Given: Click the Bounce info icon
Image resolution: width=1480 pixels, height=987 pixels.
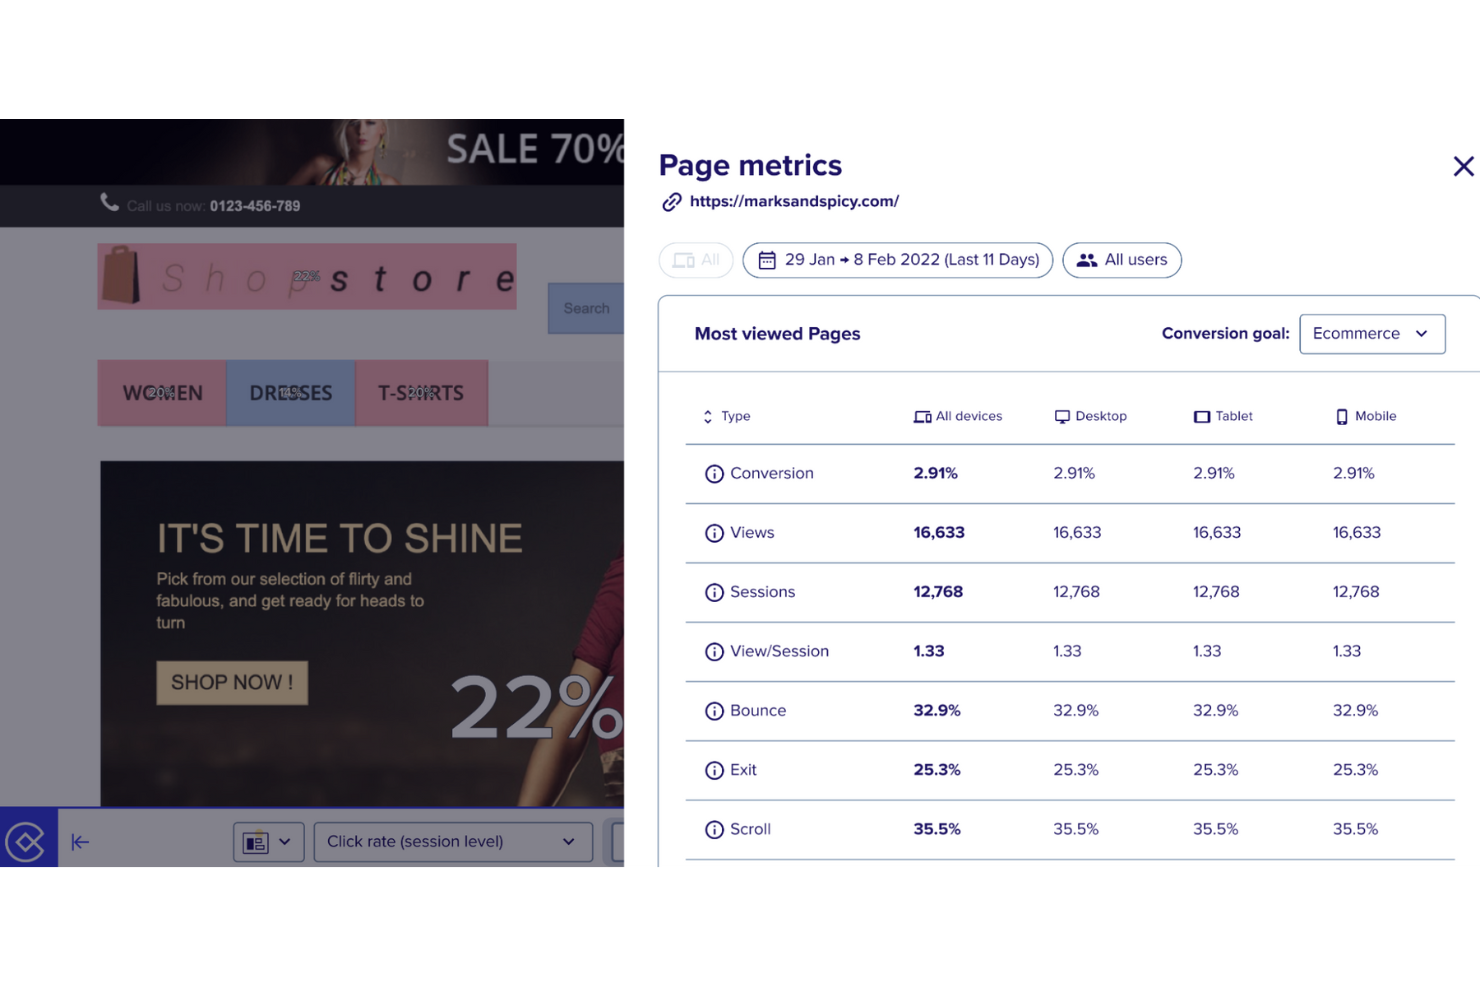Looking at the screenshot, I should tap(714, 711).
